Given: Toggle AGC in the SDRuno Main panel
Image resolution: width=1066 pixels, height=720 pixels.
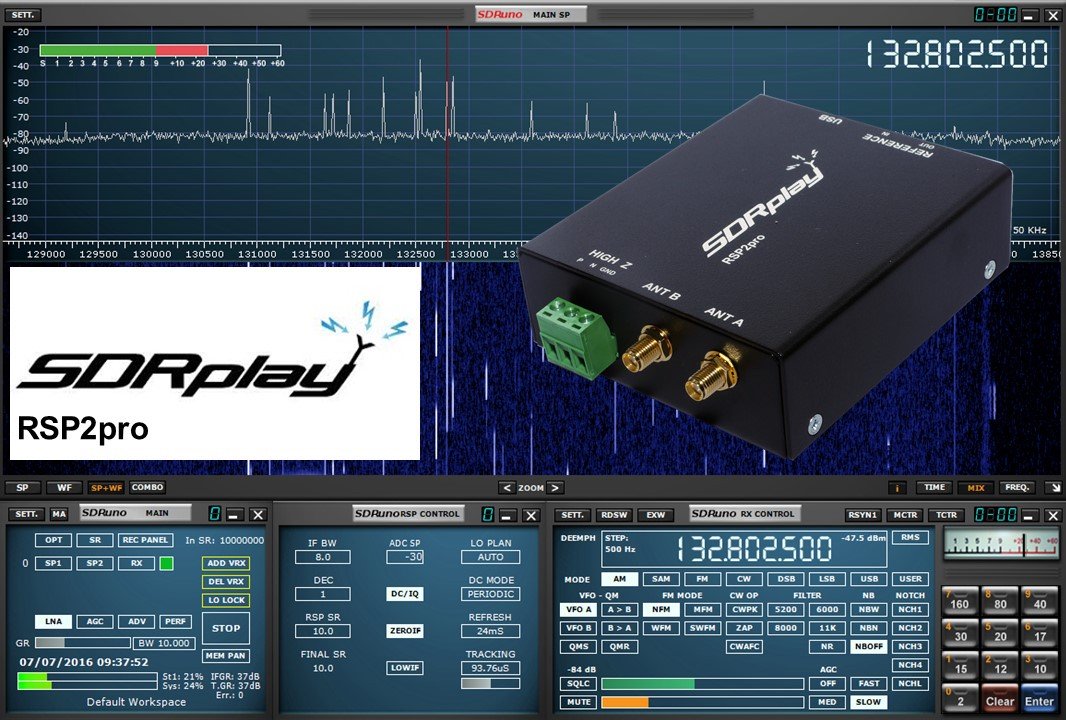Looking at the screenshot, I should pyautogui.click(x=94, y=621).
